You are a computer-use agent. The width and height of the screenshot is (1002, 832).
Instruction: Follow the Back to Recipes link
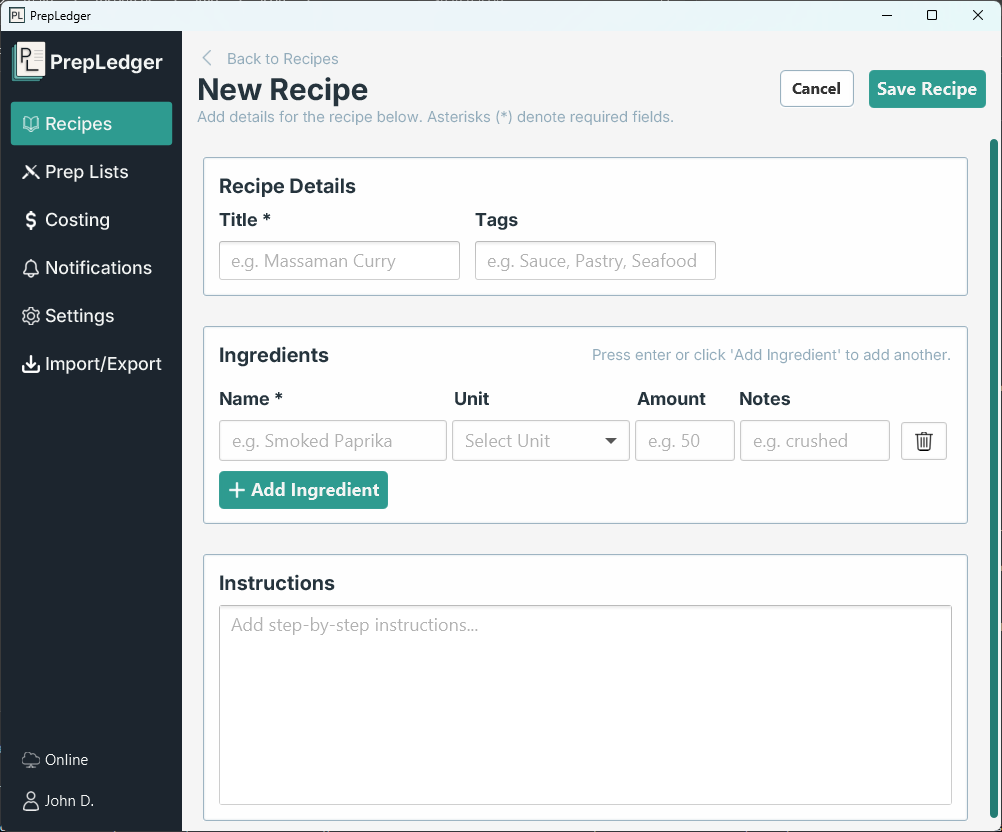point(282,59)
